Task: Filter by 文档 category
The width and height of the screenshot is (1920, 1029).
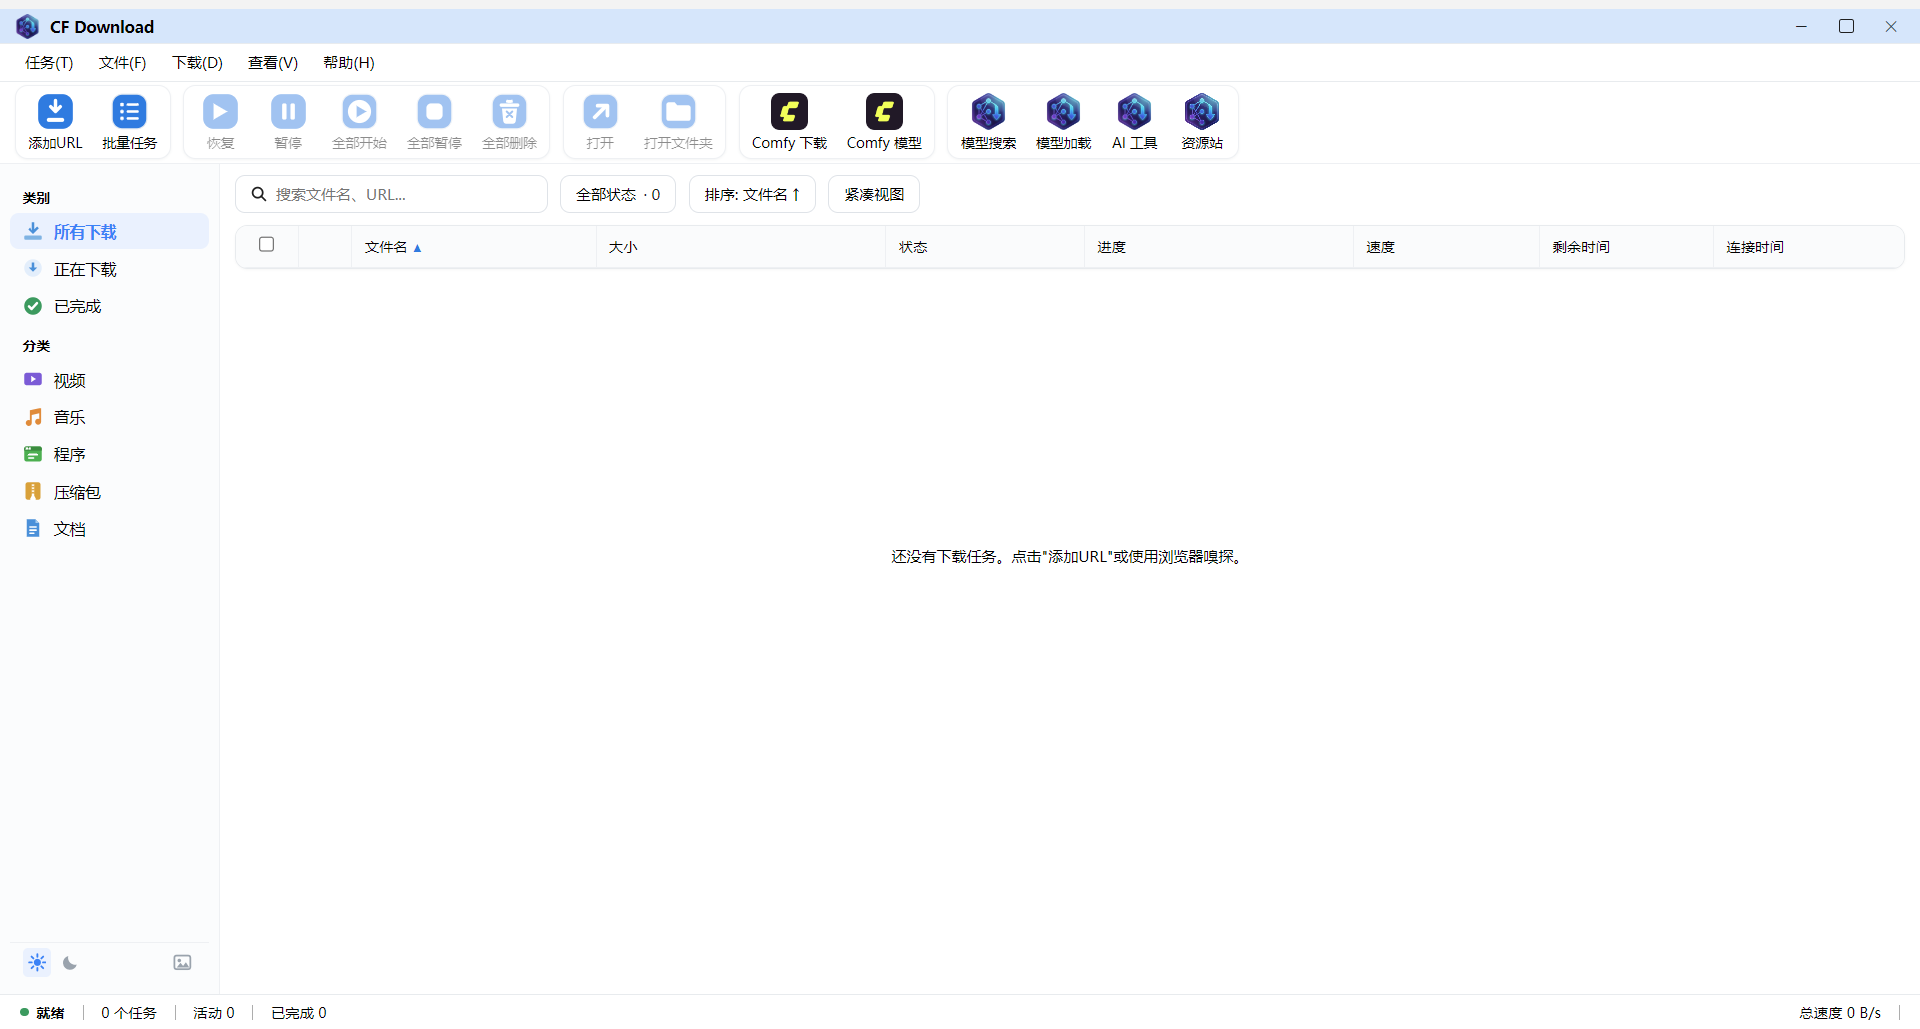Action: (110, 529)
